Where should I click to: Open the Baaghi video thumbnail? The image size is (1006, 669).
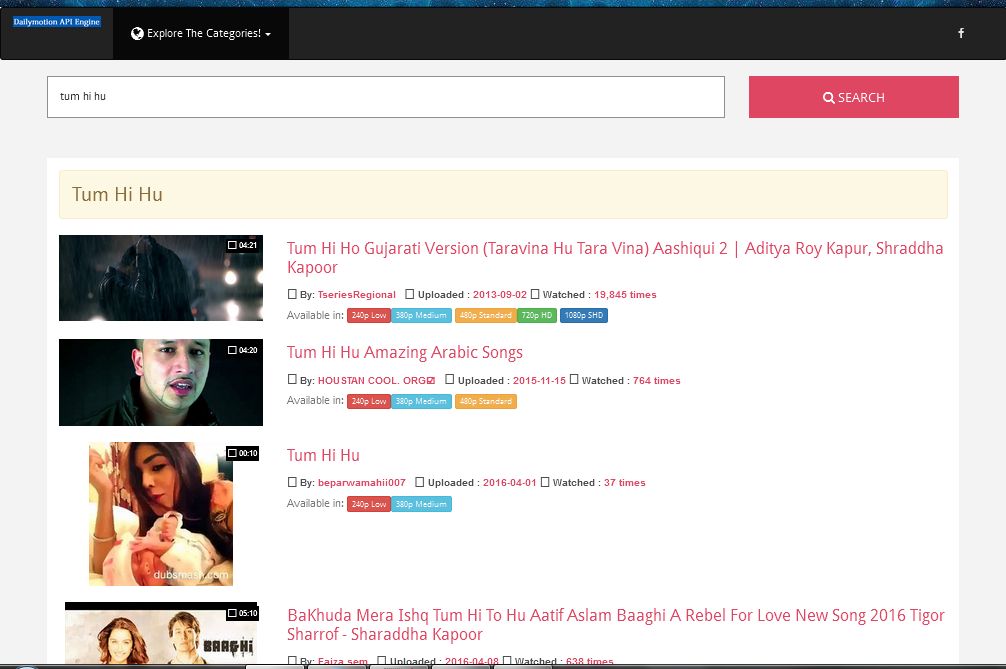coord(160,636)
